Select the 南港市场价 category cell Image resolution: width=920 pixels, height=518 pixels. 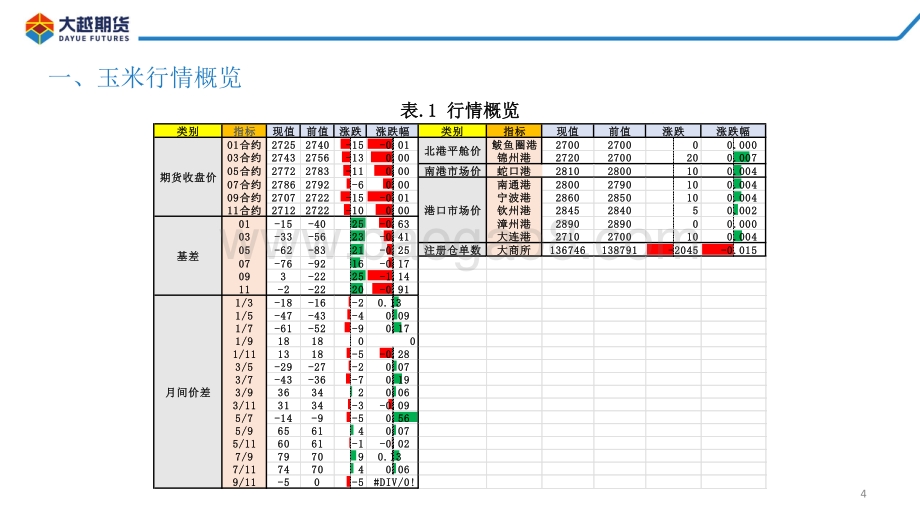(x=452, y=171)
